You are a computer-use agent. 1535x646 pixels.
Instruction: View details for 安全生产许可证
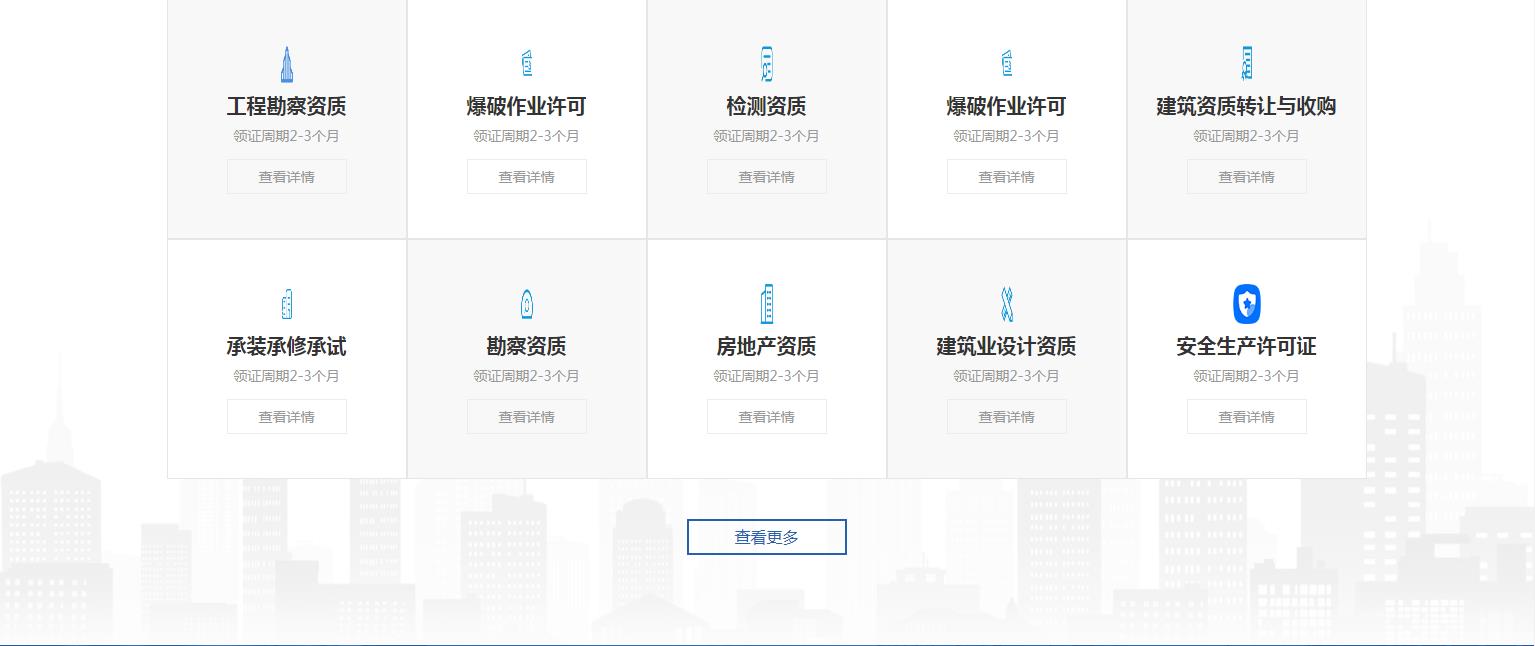pos(1246,417)
